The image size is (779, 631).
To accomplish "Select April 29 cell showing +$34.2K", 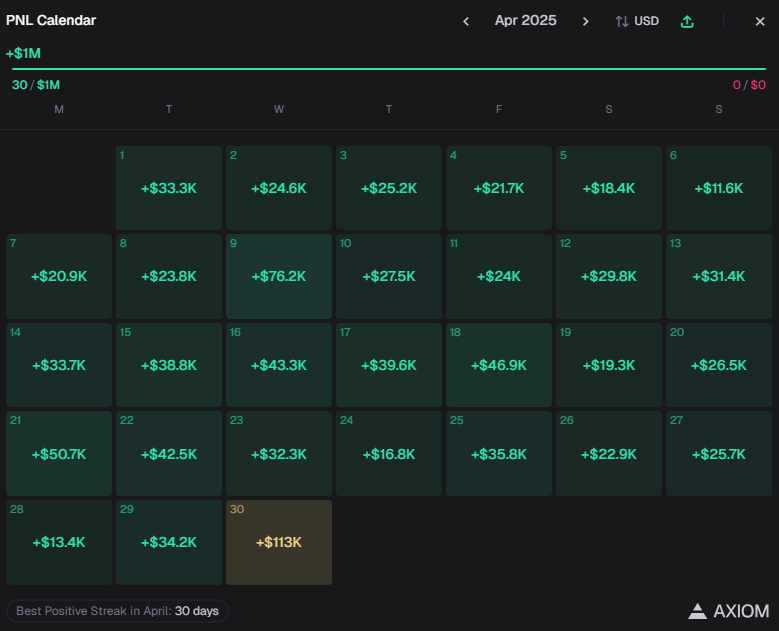I will pos(169,543).
